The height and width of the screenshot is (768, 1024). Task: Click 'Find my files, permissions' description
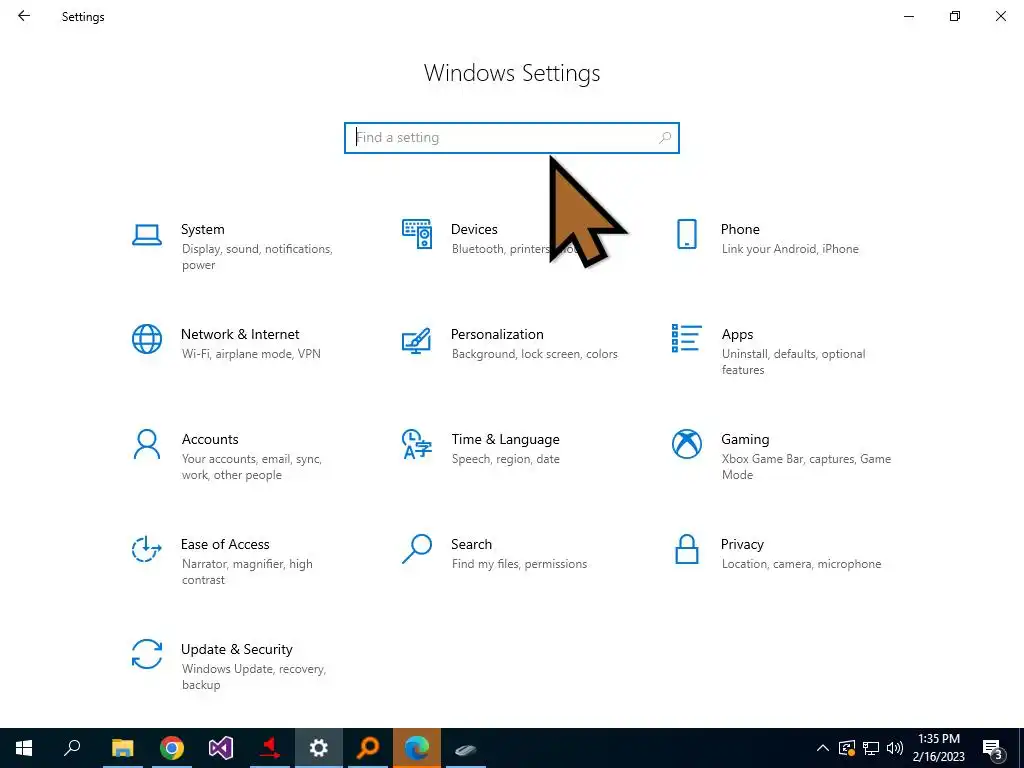click(519, 564)
